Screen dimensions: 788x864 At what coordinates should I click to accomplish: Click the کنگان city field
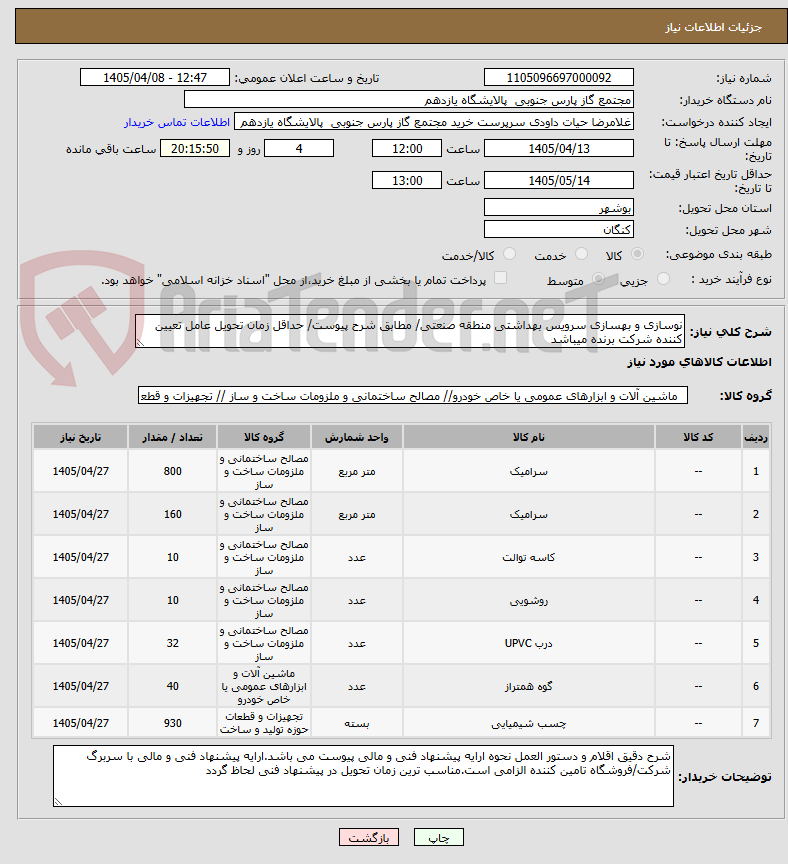559,230
